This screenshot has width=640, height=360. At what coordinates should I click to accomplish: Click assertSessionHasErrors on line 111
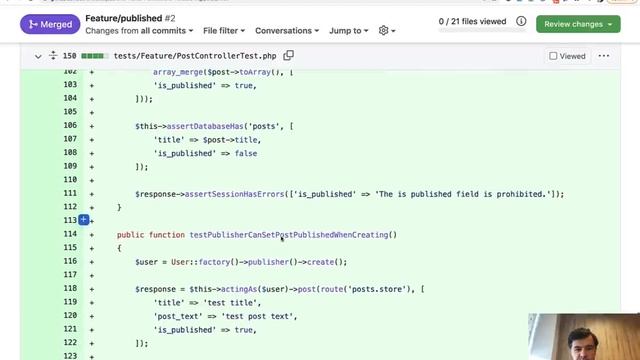click(x=234, y=194)
